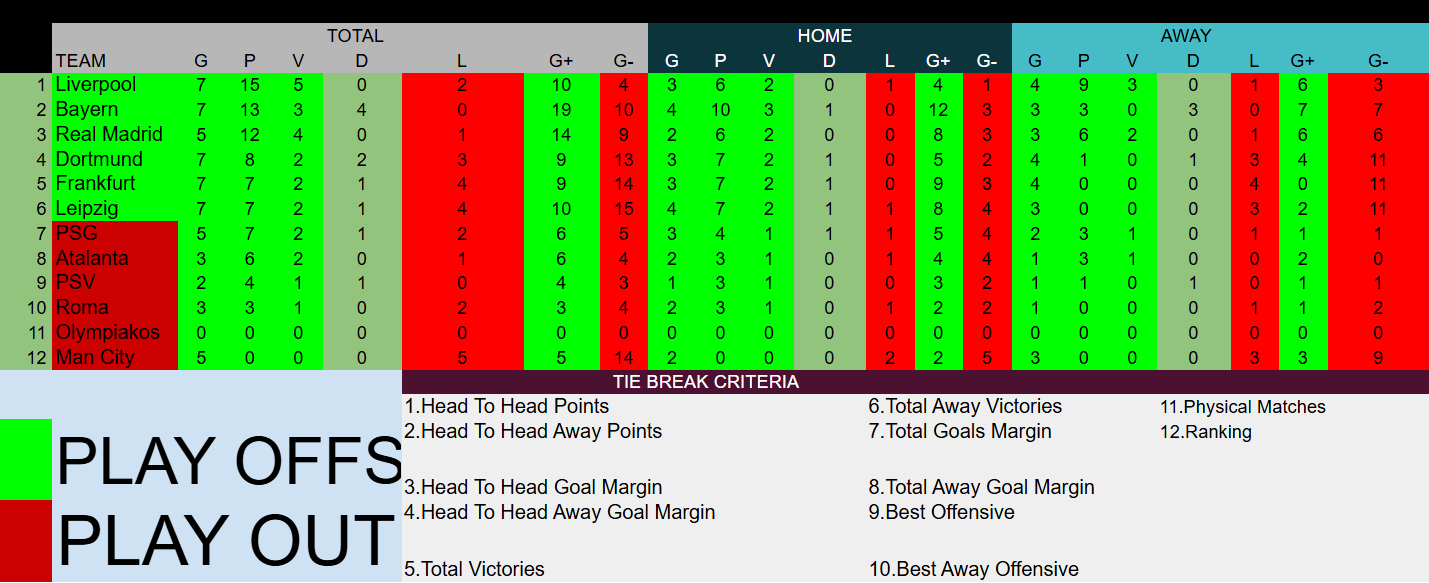1429x583 pixels.
Task: Click the '12.Ranking' criteria text
Action: (x=1206, y=432)
